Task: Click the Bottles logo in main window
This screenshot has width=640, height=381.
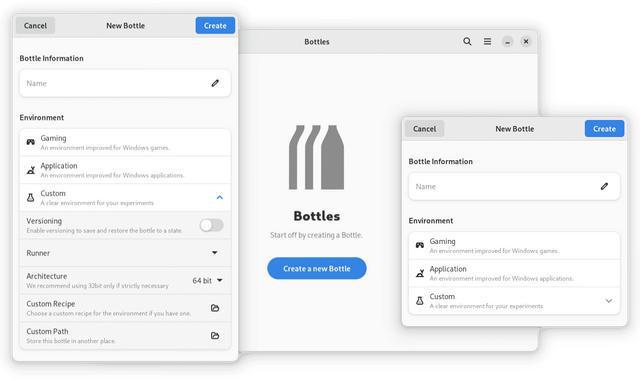Action: click(316, 157)
